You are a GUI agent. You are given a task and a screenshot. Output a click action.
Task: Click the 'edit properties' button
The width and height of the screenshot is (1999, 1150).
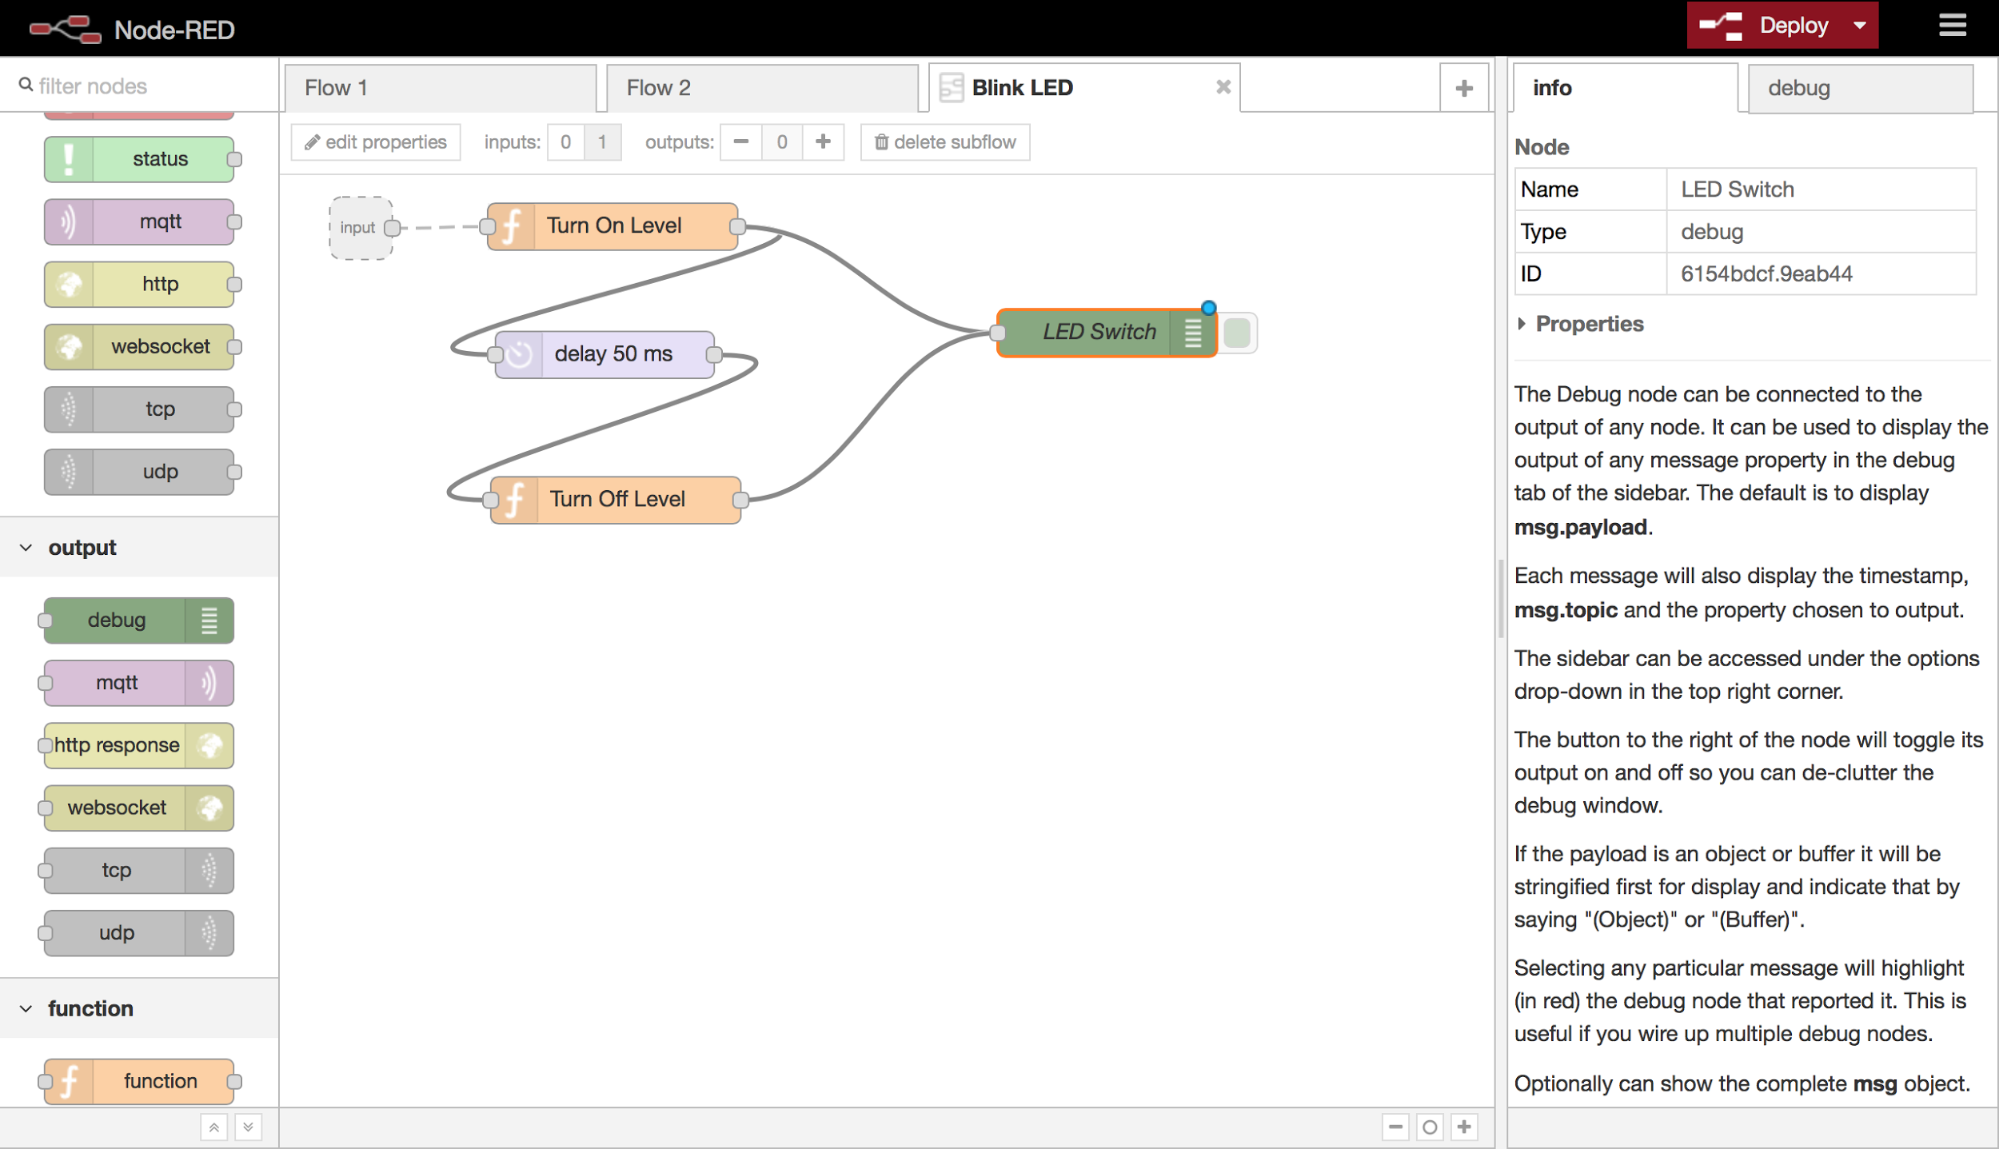pos(375,141)
